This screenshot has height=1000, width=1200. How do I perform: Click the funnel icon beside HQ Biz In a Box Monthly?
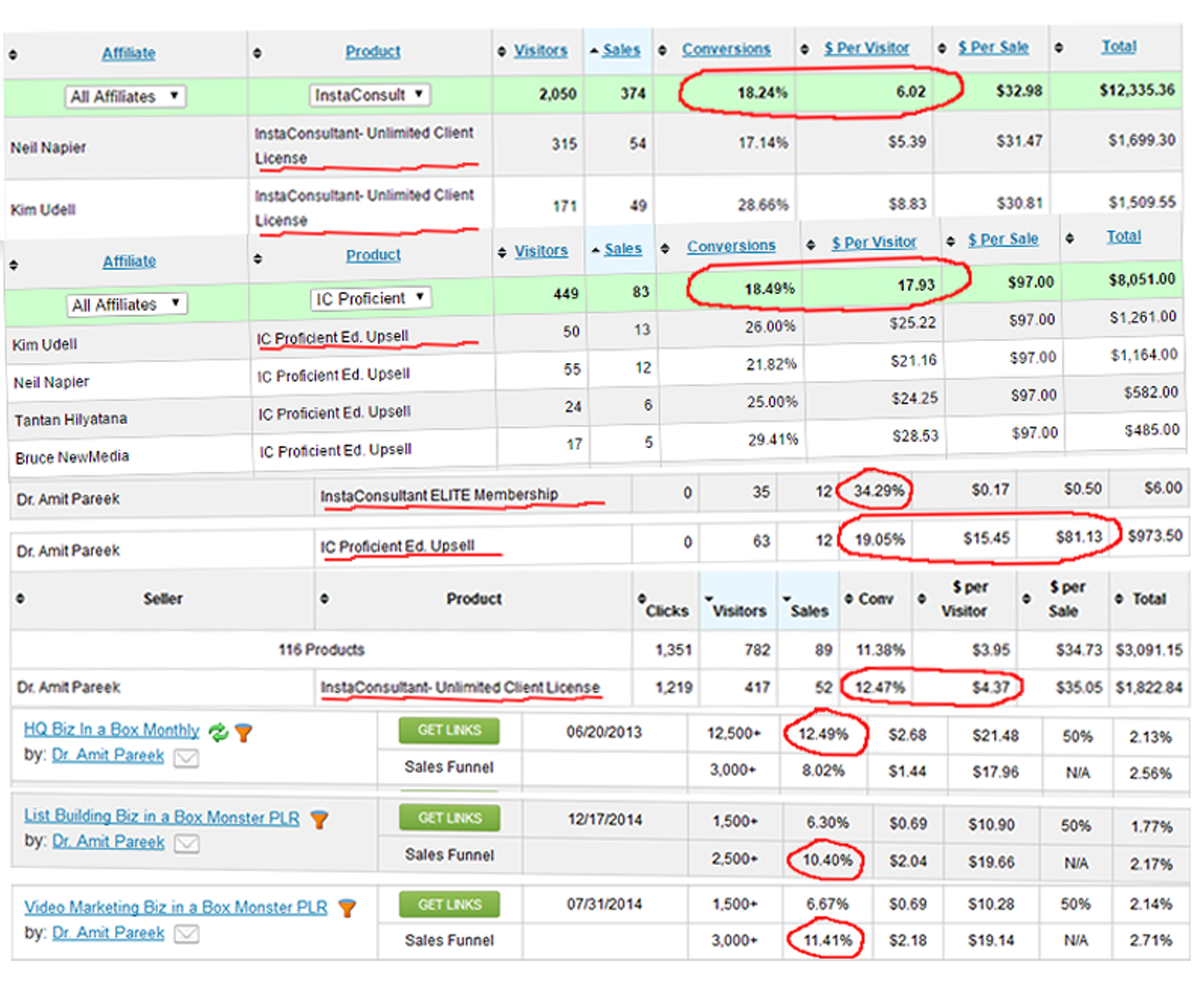[243, 733]
